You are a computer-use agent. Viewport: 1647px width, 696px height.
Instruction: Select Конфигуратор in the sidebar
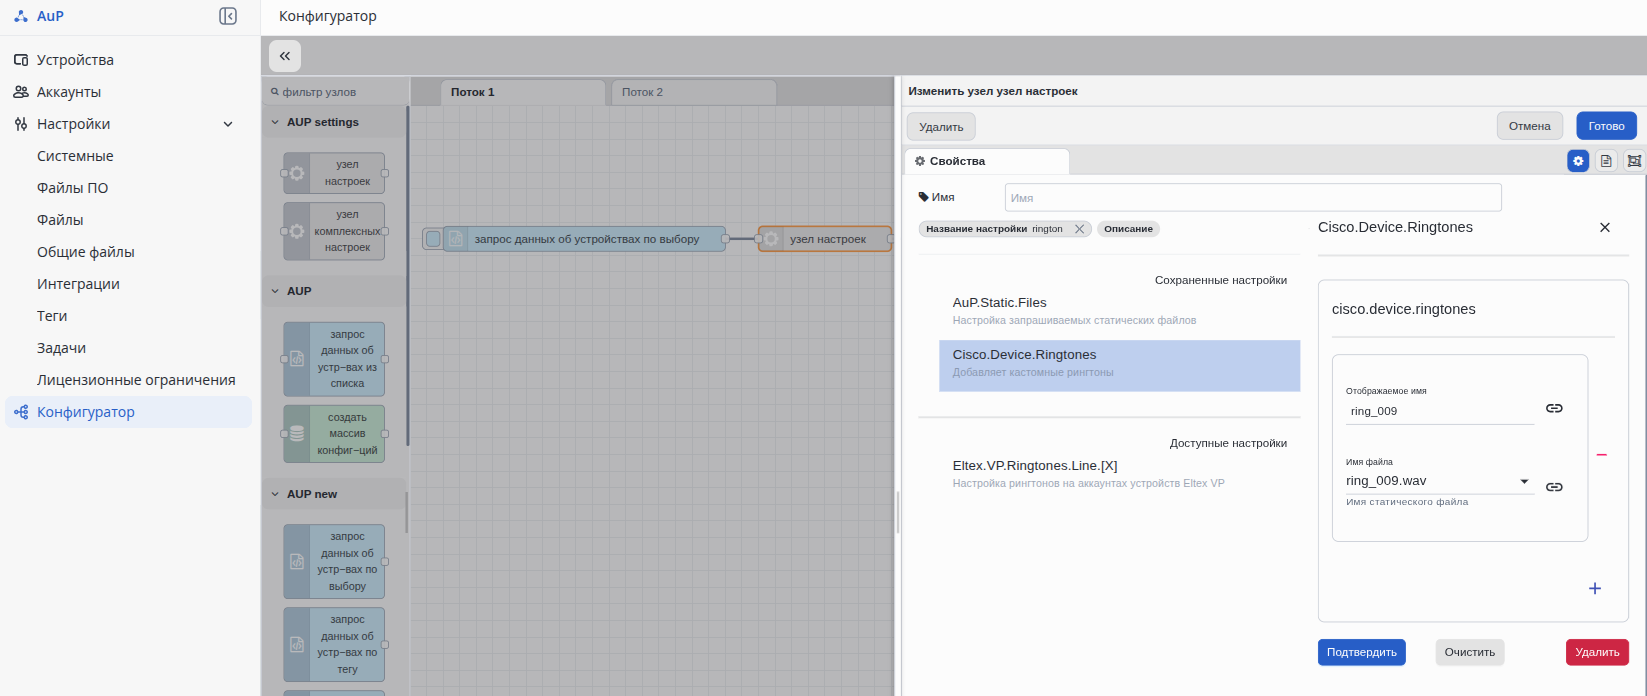128,412
